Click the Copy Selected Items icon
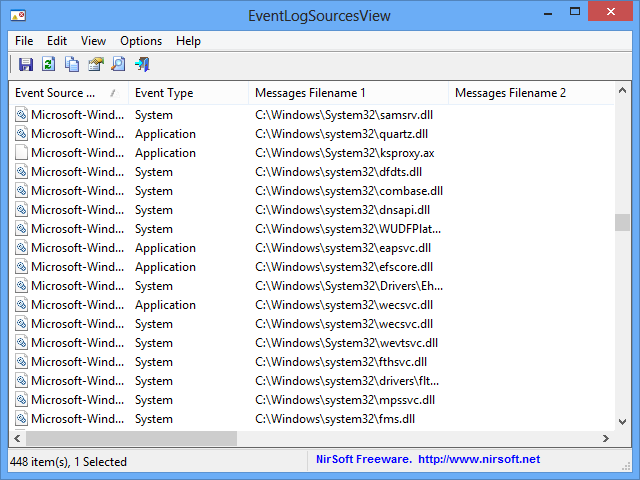640x480 pixels. pyautogui.click(x=72, y=64)
